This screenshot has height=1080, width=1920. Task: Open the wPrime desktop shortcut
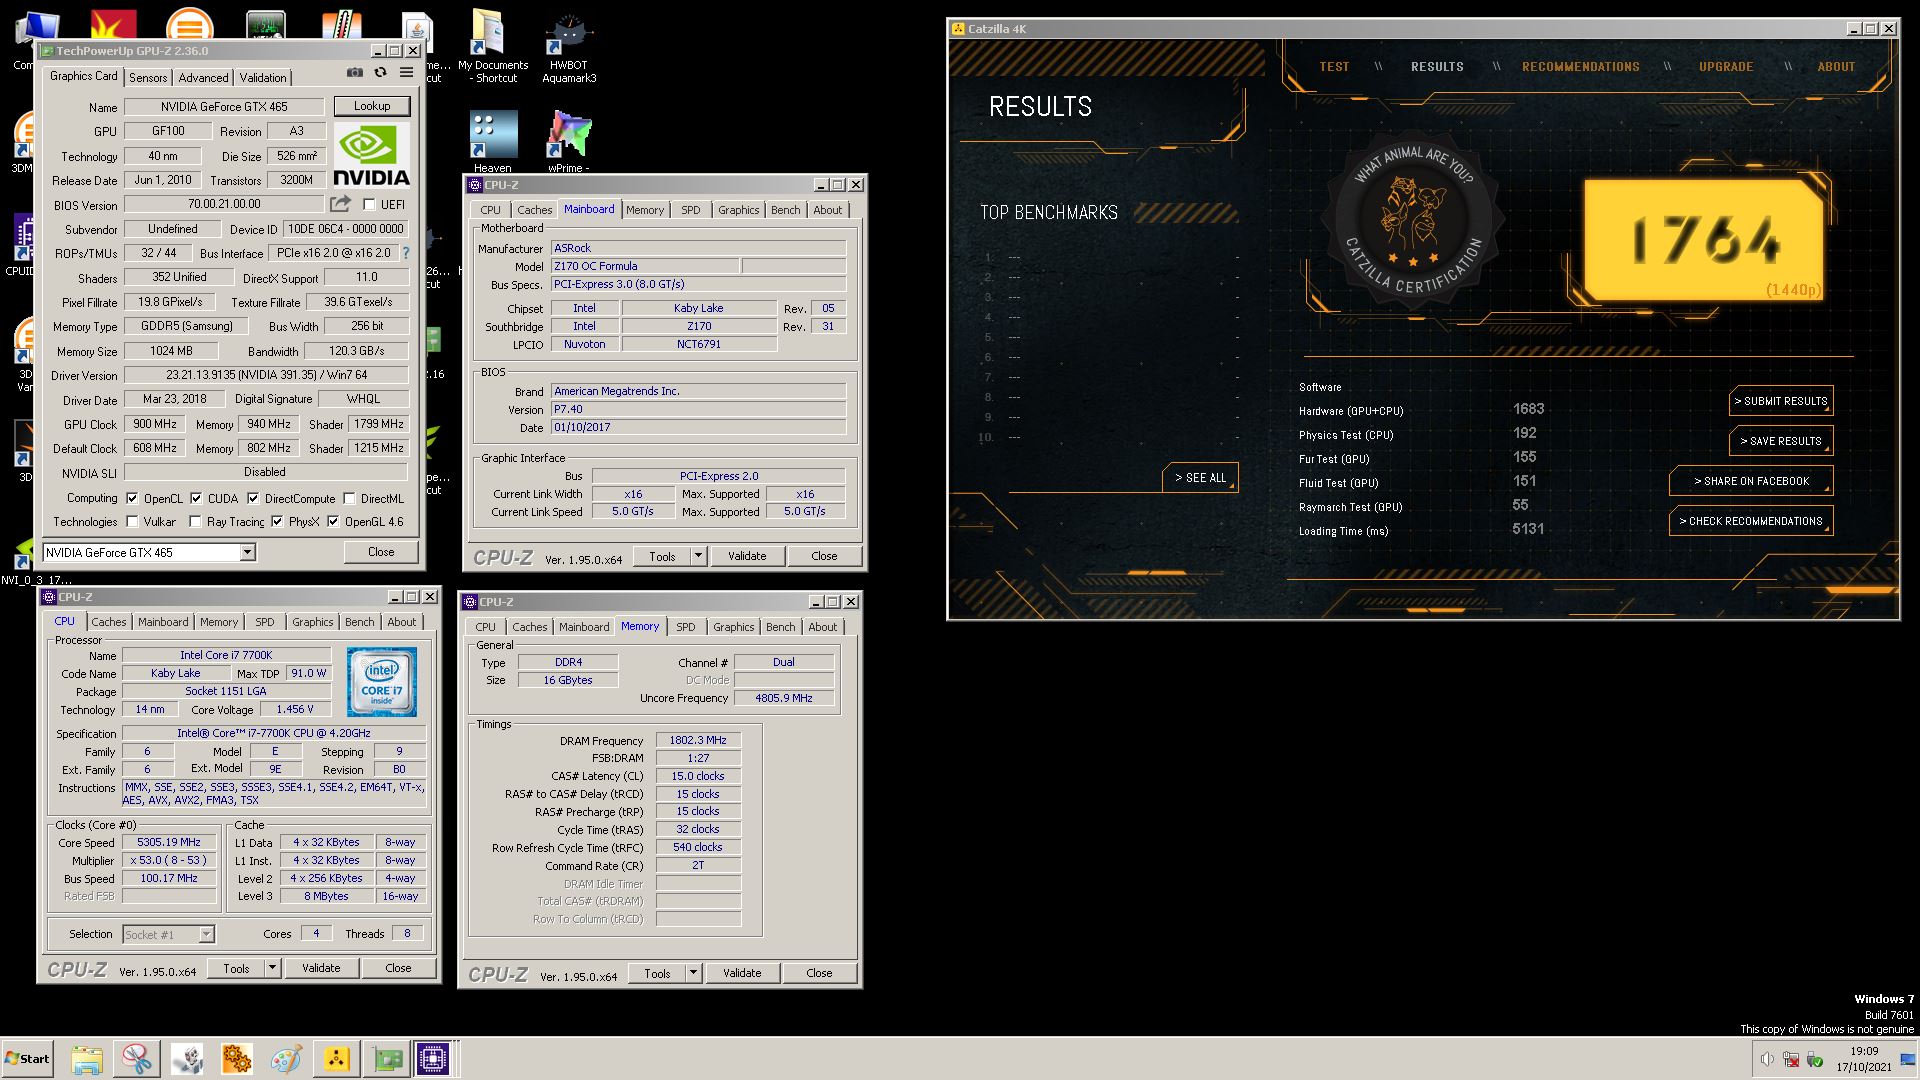[x=569, y=142]
